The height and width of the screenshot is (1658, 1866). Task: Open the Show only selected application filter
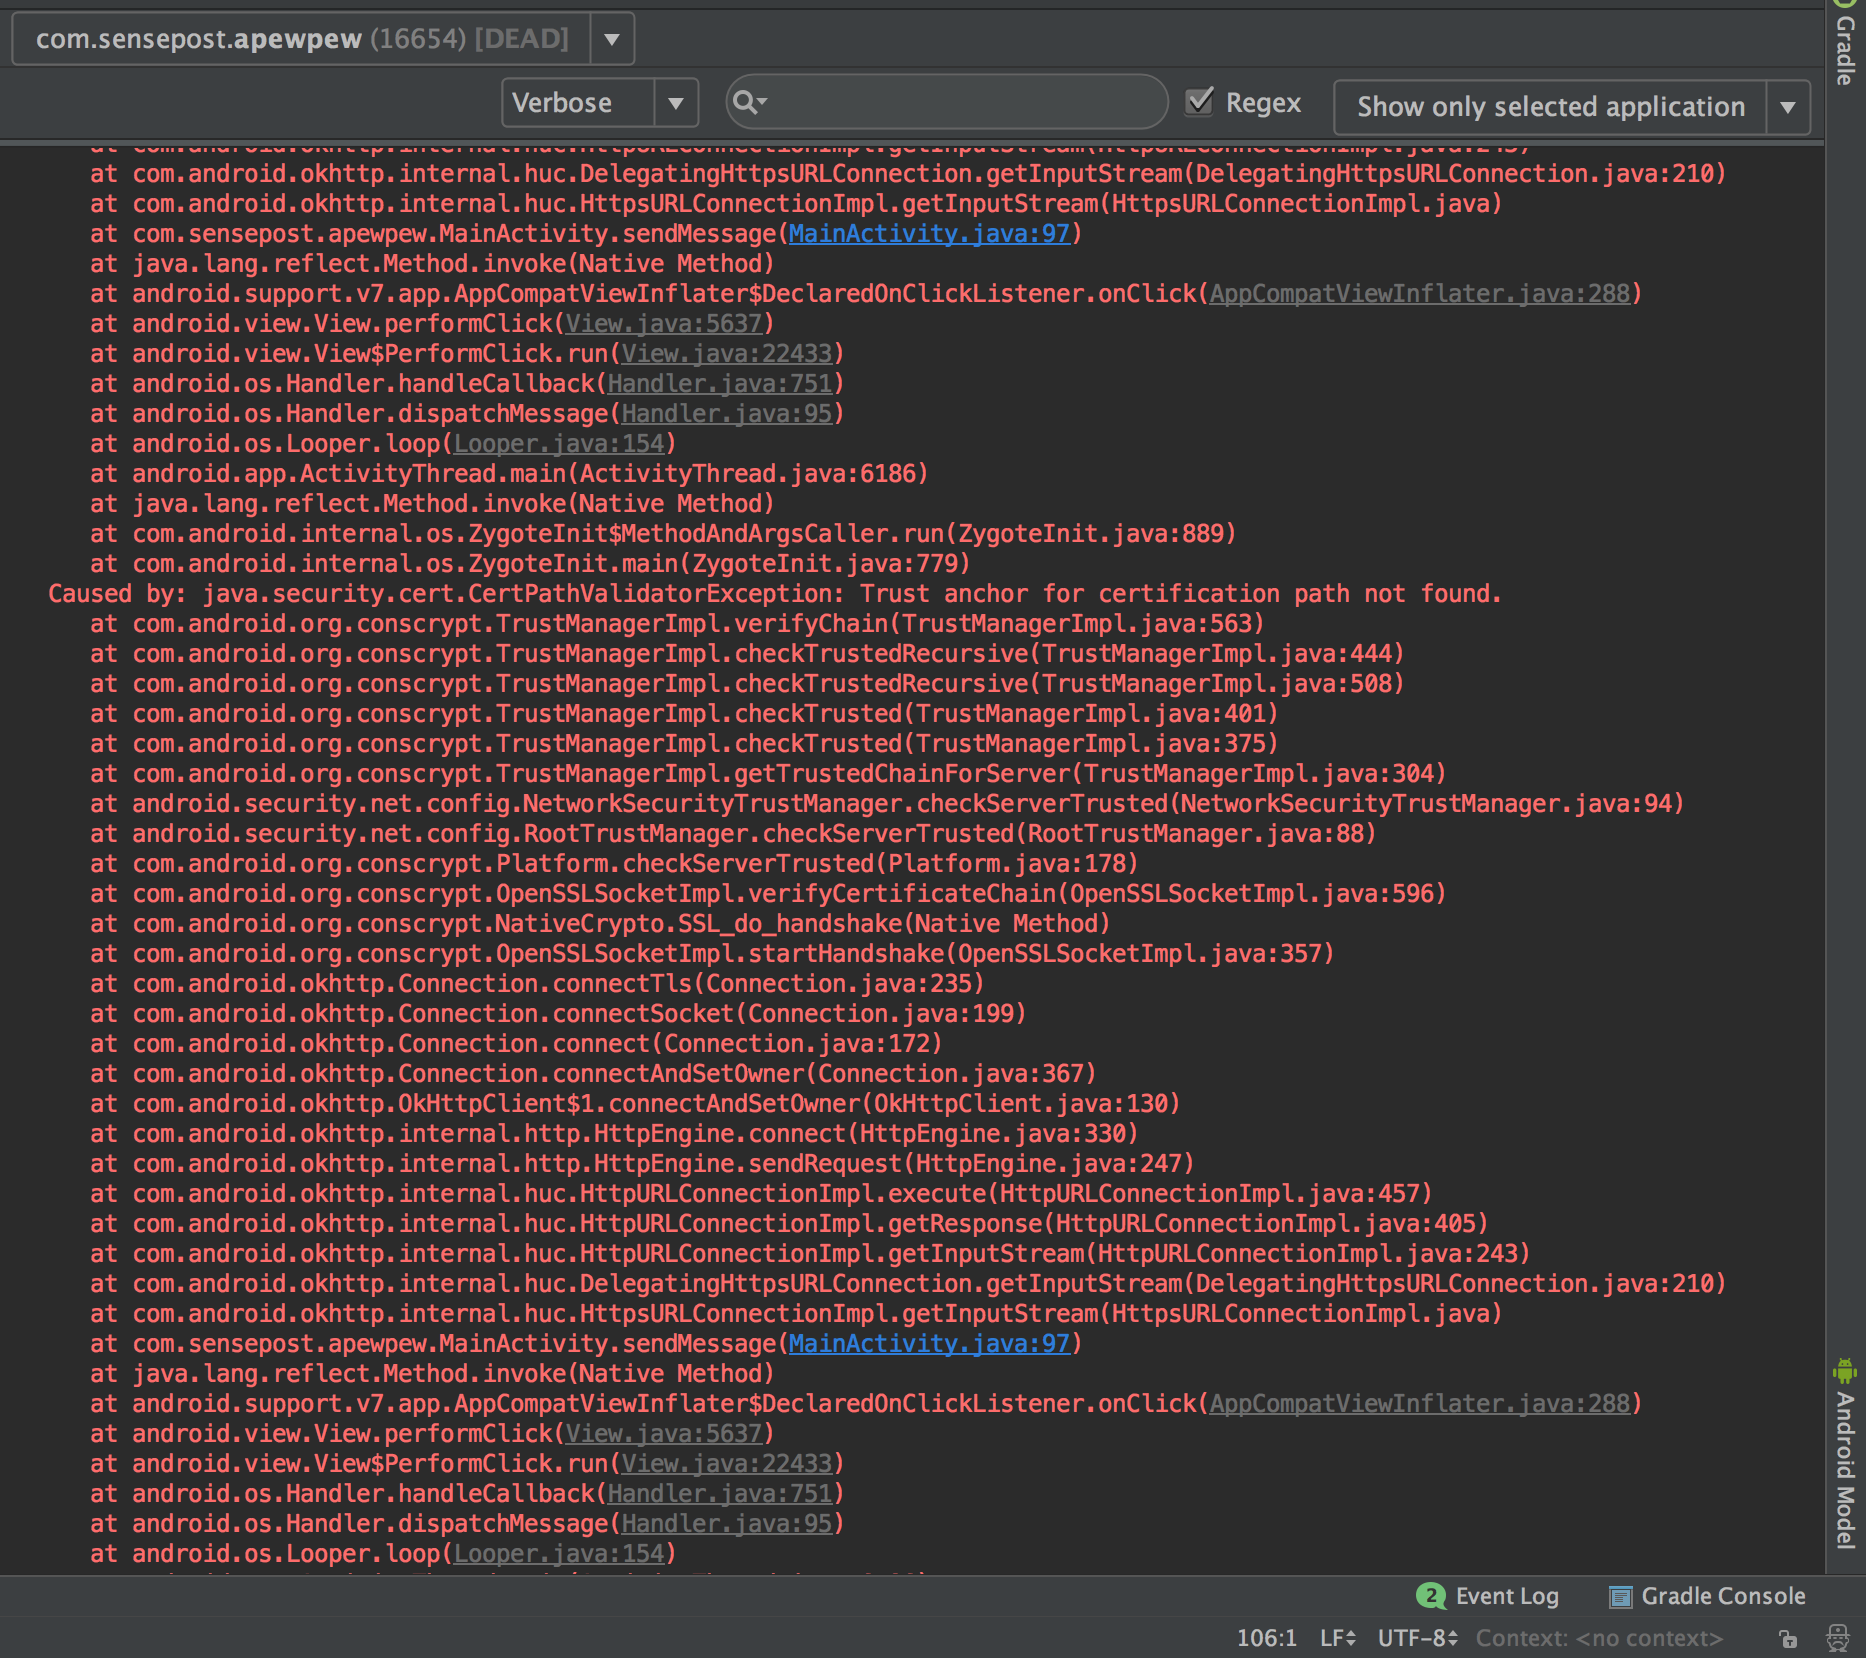click(x=1788, y=107)
